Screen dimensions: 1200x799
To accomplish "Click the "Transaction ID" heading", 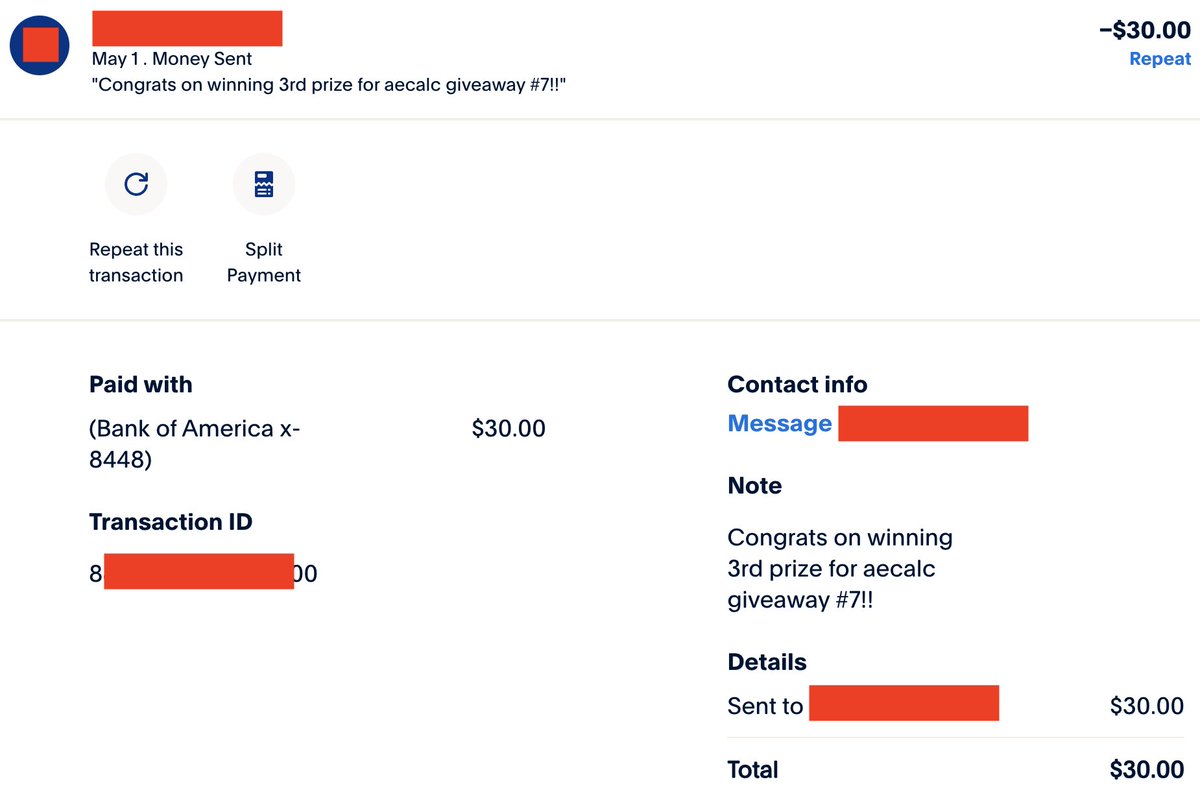I will point(171,522).
